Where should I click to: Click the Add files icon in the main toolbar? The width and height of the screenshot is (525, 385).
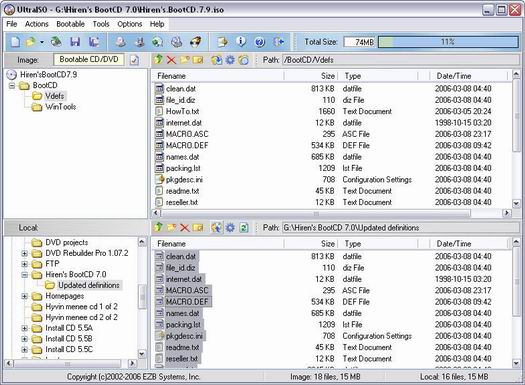[x=222, y=42]
